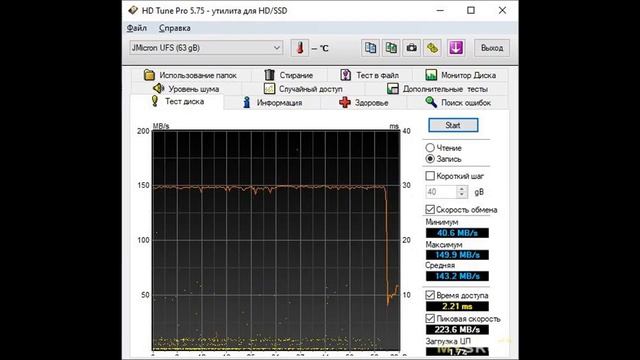This screenshot has height=360, width=640.
Task: Switch to the Уровень шума tab
Action: [x=186, y=89]
